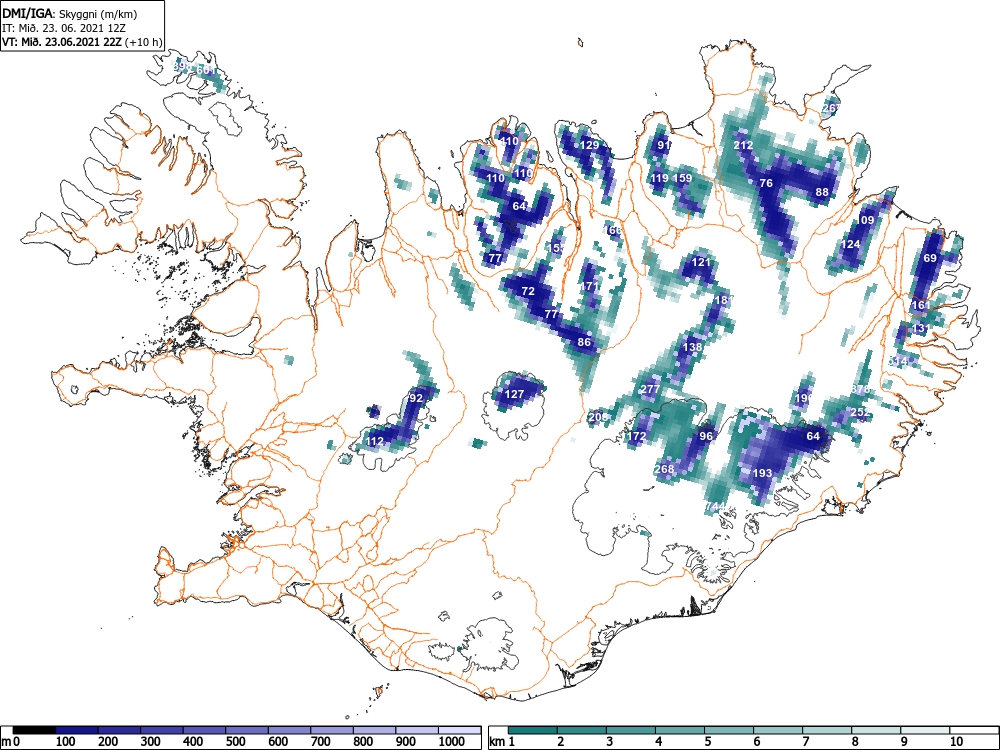Select the navy swatch between 100 and 200
Screen dimensions: 1000x750
(77, 730)
